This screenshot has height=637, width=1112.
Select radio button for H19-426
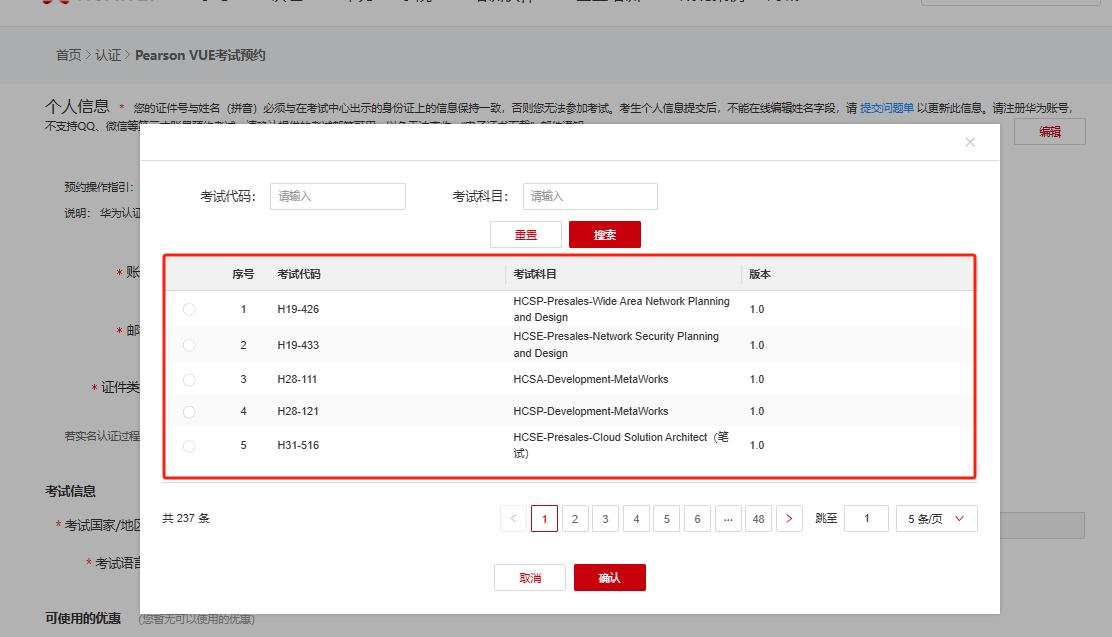point(189,309)
